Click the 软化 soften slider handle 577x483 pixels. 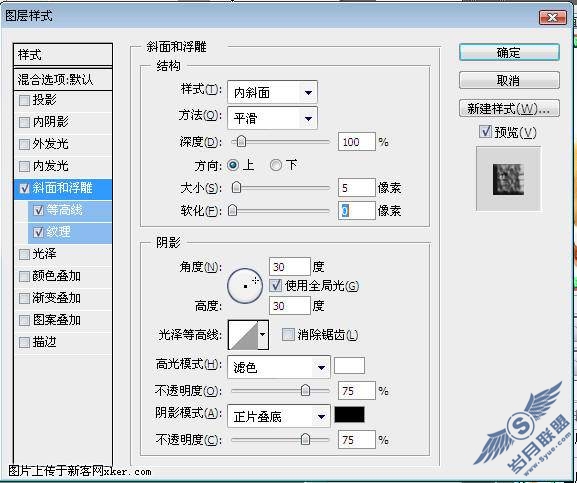click(x=233, y=210)
